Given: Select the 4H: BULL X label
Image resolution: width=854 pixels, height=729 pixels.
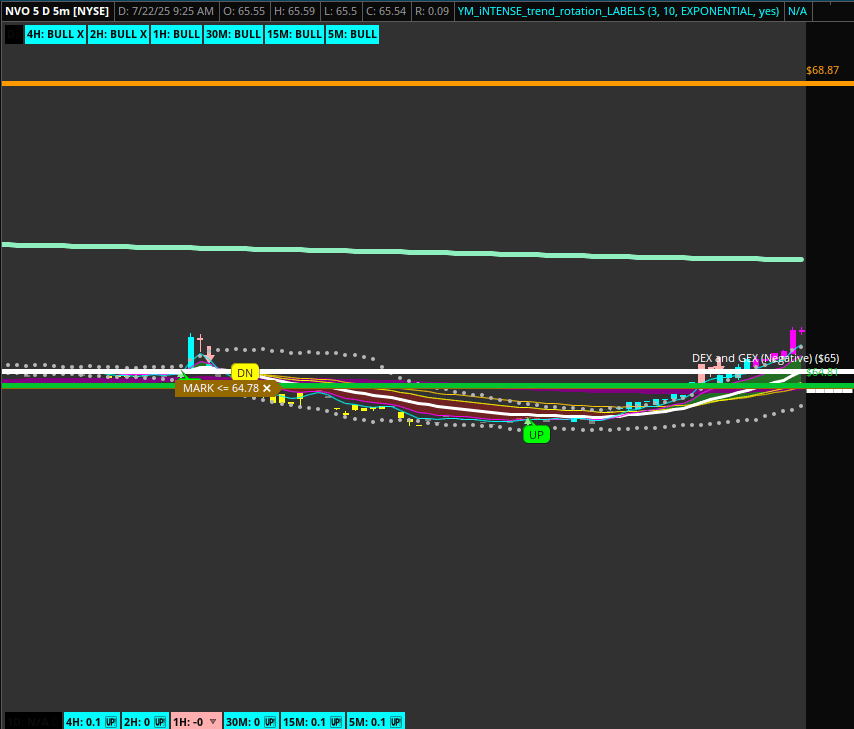Looking at the screenshot, I should [x=55, y=34].
